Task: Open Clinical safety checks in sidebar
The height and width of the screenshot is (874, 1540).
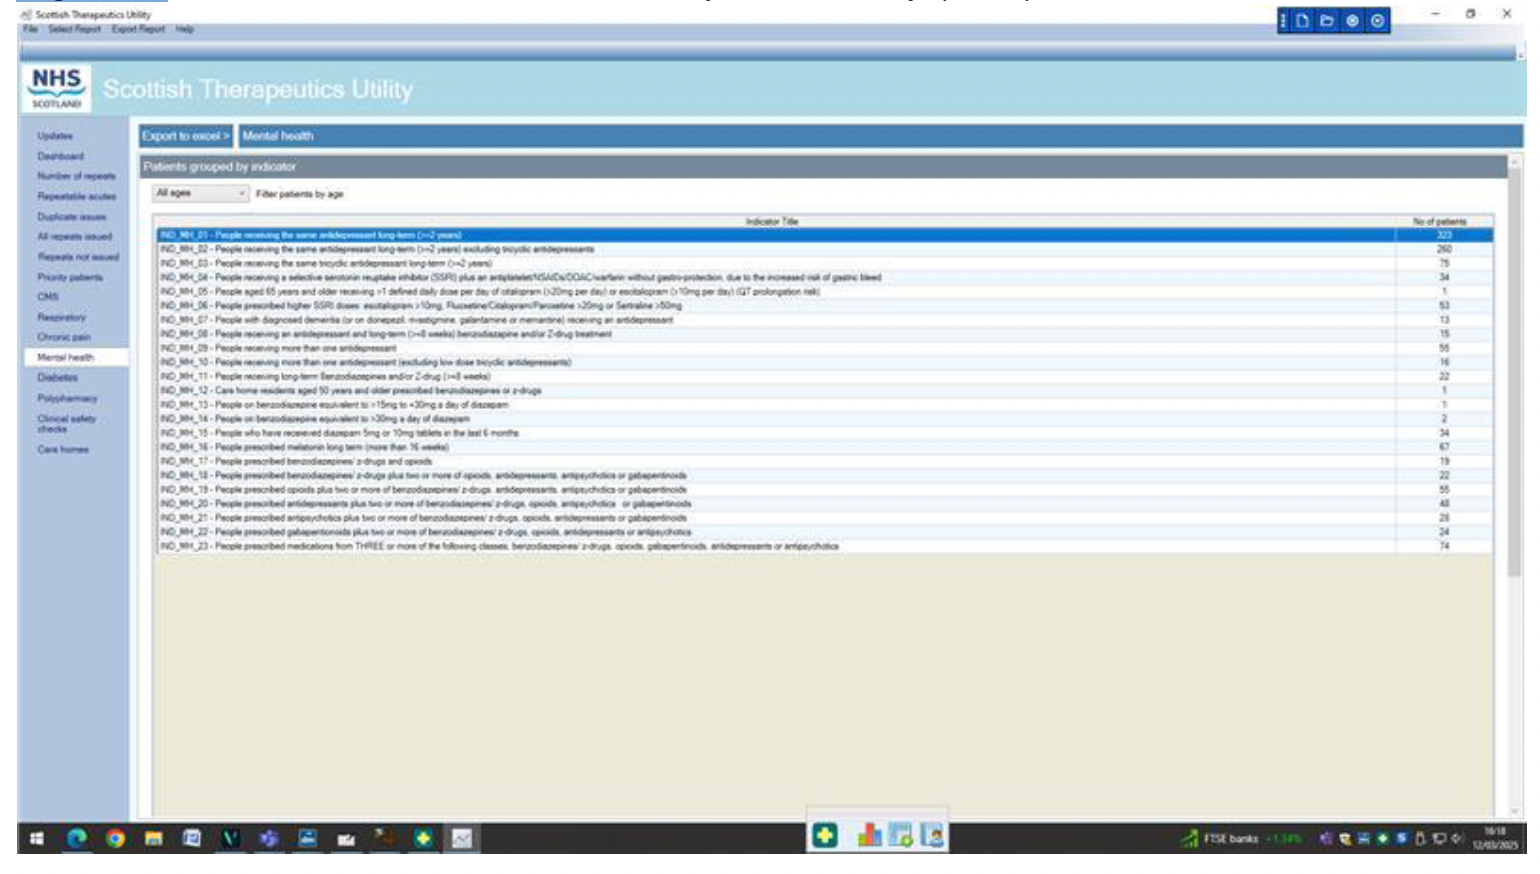Action: (67, 423)
